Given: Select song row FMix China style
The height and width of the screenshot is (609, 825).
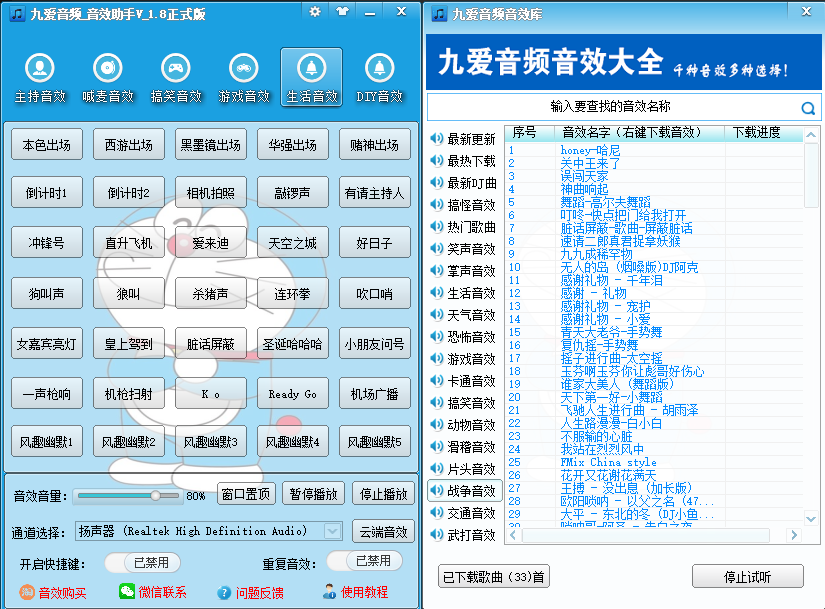Looking at the screenshot, I should 654,462.
